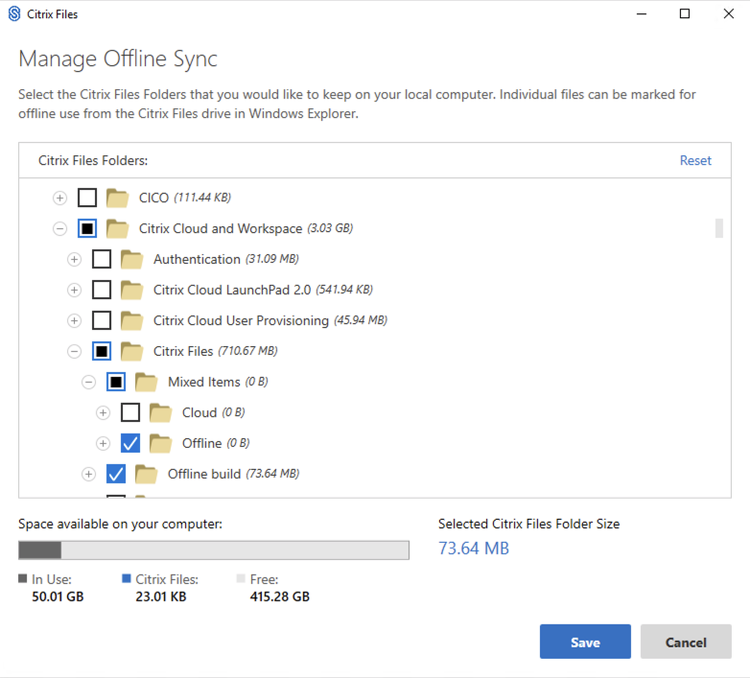Viewport: 750px width, 678px height.
Task: Click the Citrix Files app logo icon
Action: click(14, 14)
